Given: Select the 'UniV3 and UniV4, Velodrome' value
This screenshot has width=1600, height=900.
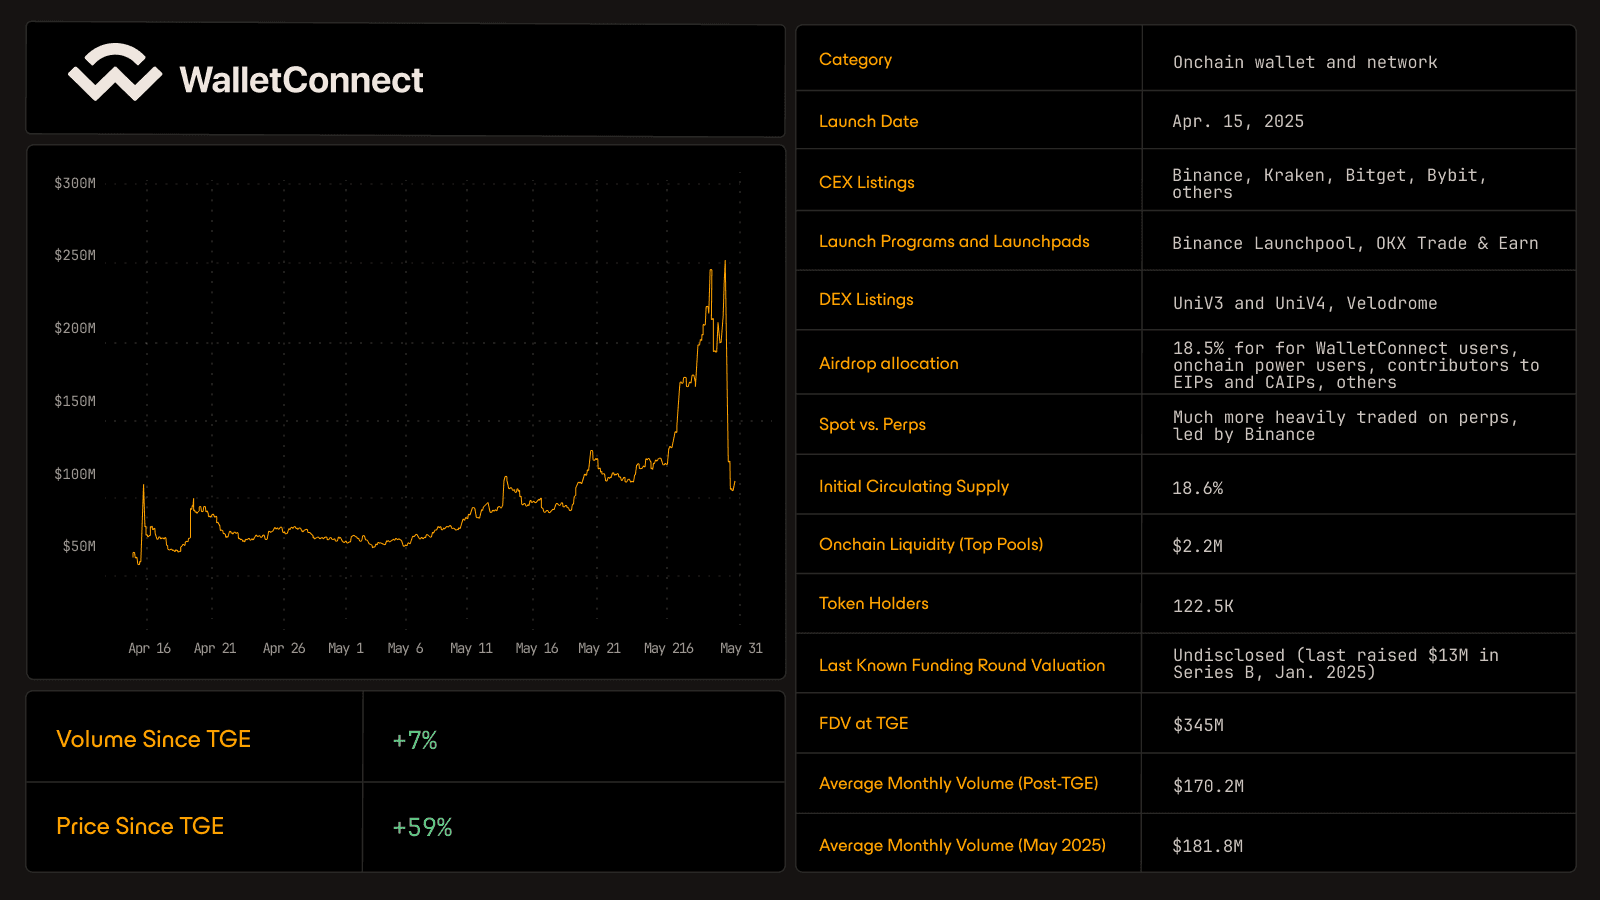Looking at the screenshot, I should point(1305,303).
